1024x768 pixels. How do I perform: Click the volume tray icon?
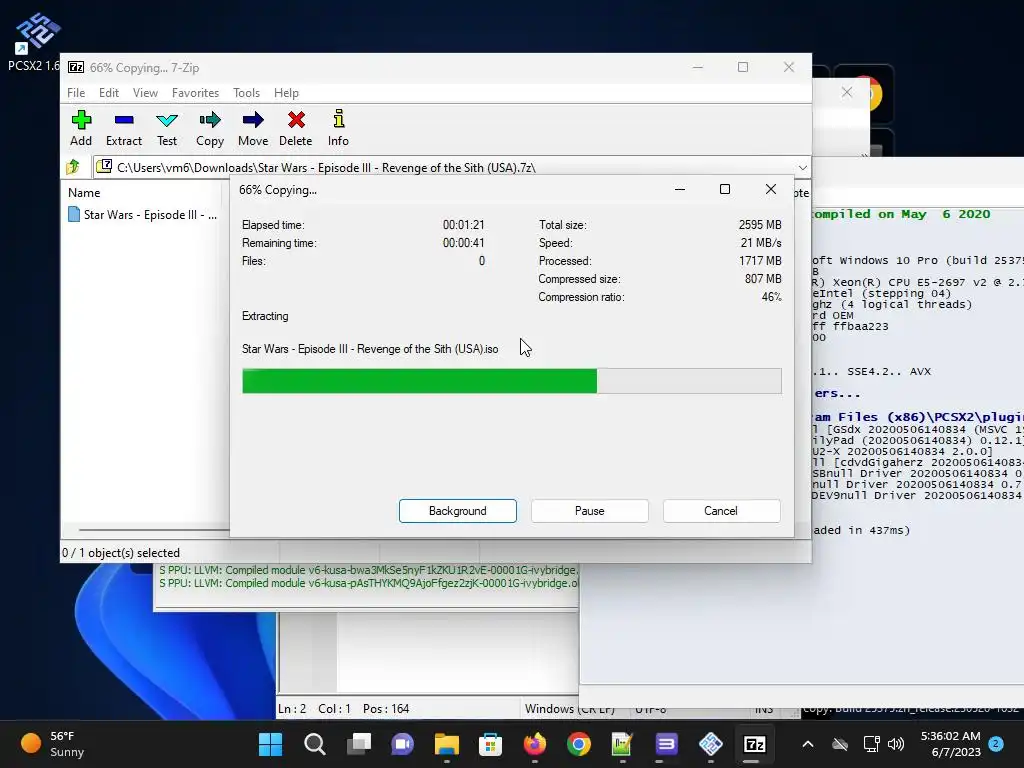(x=896, y=744)
